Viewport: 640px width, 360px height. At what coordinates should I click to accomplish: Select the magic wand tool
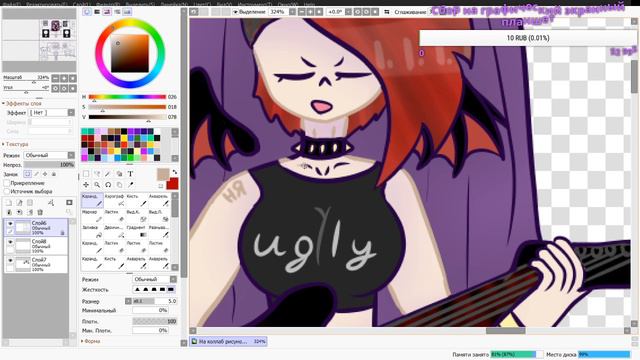(108, 174)
